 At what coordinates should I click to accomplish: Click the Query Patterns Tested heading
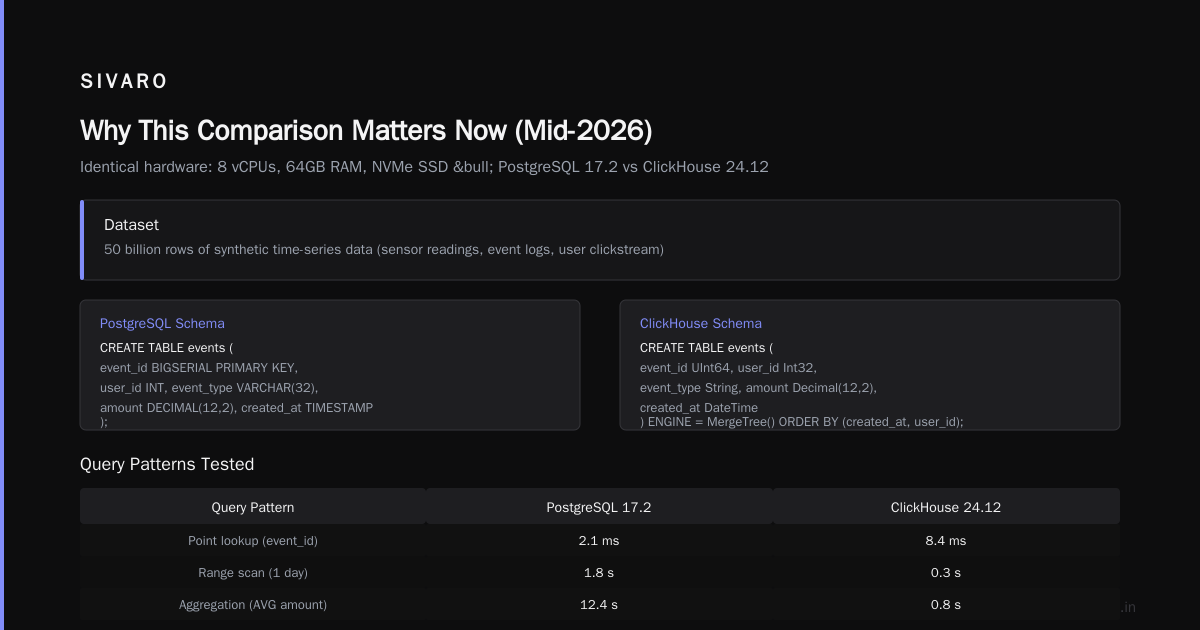[x=167, y=464]
